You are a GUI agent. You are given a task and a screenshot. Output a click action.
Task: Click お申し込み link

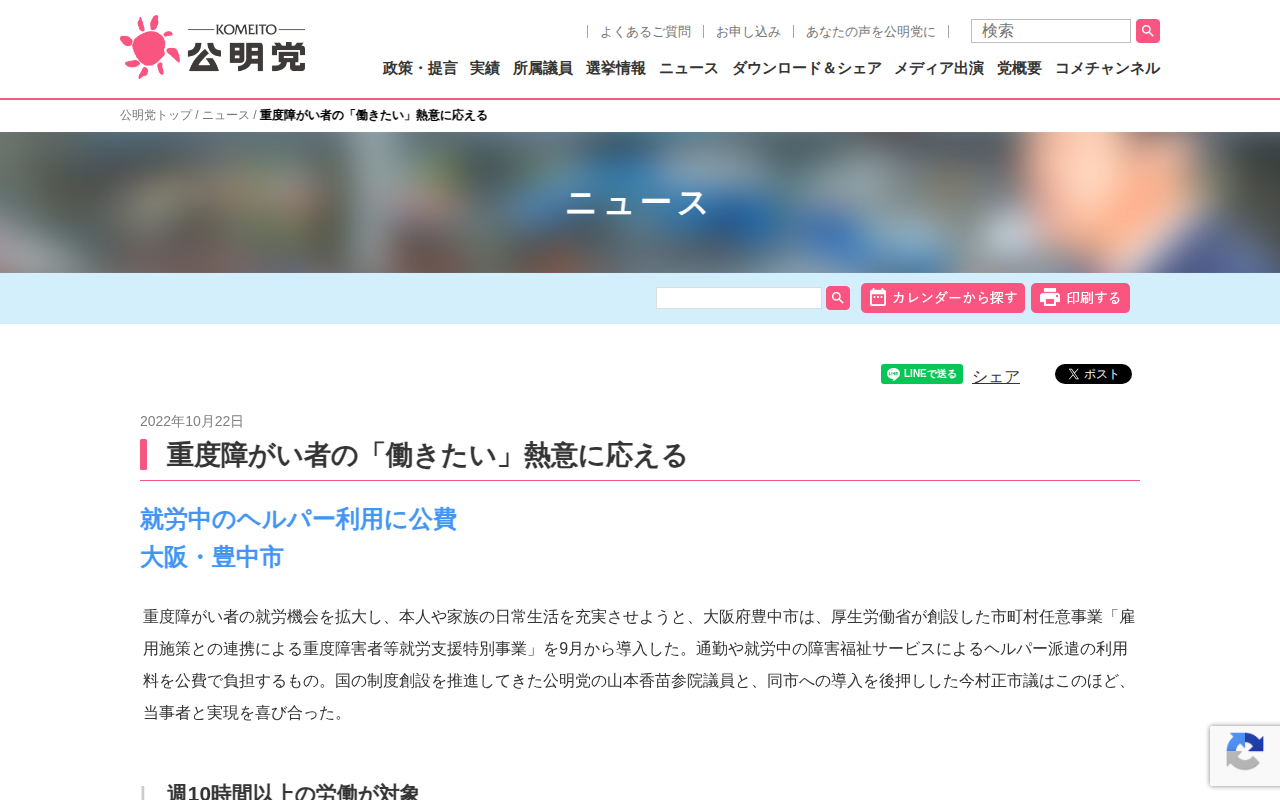(748, 32)
